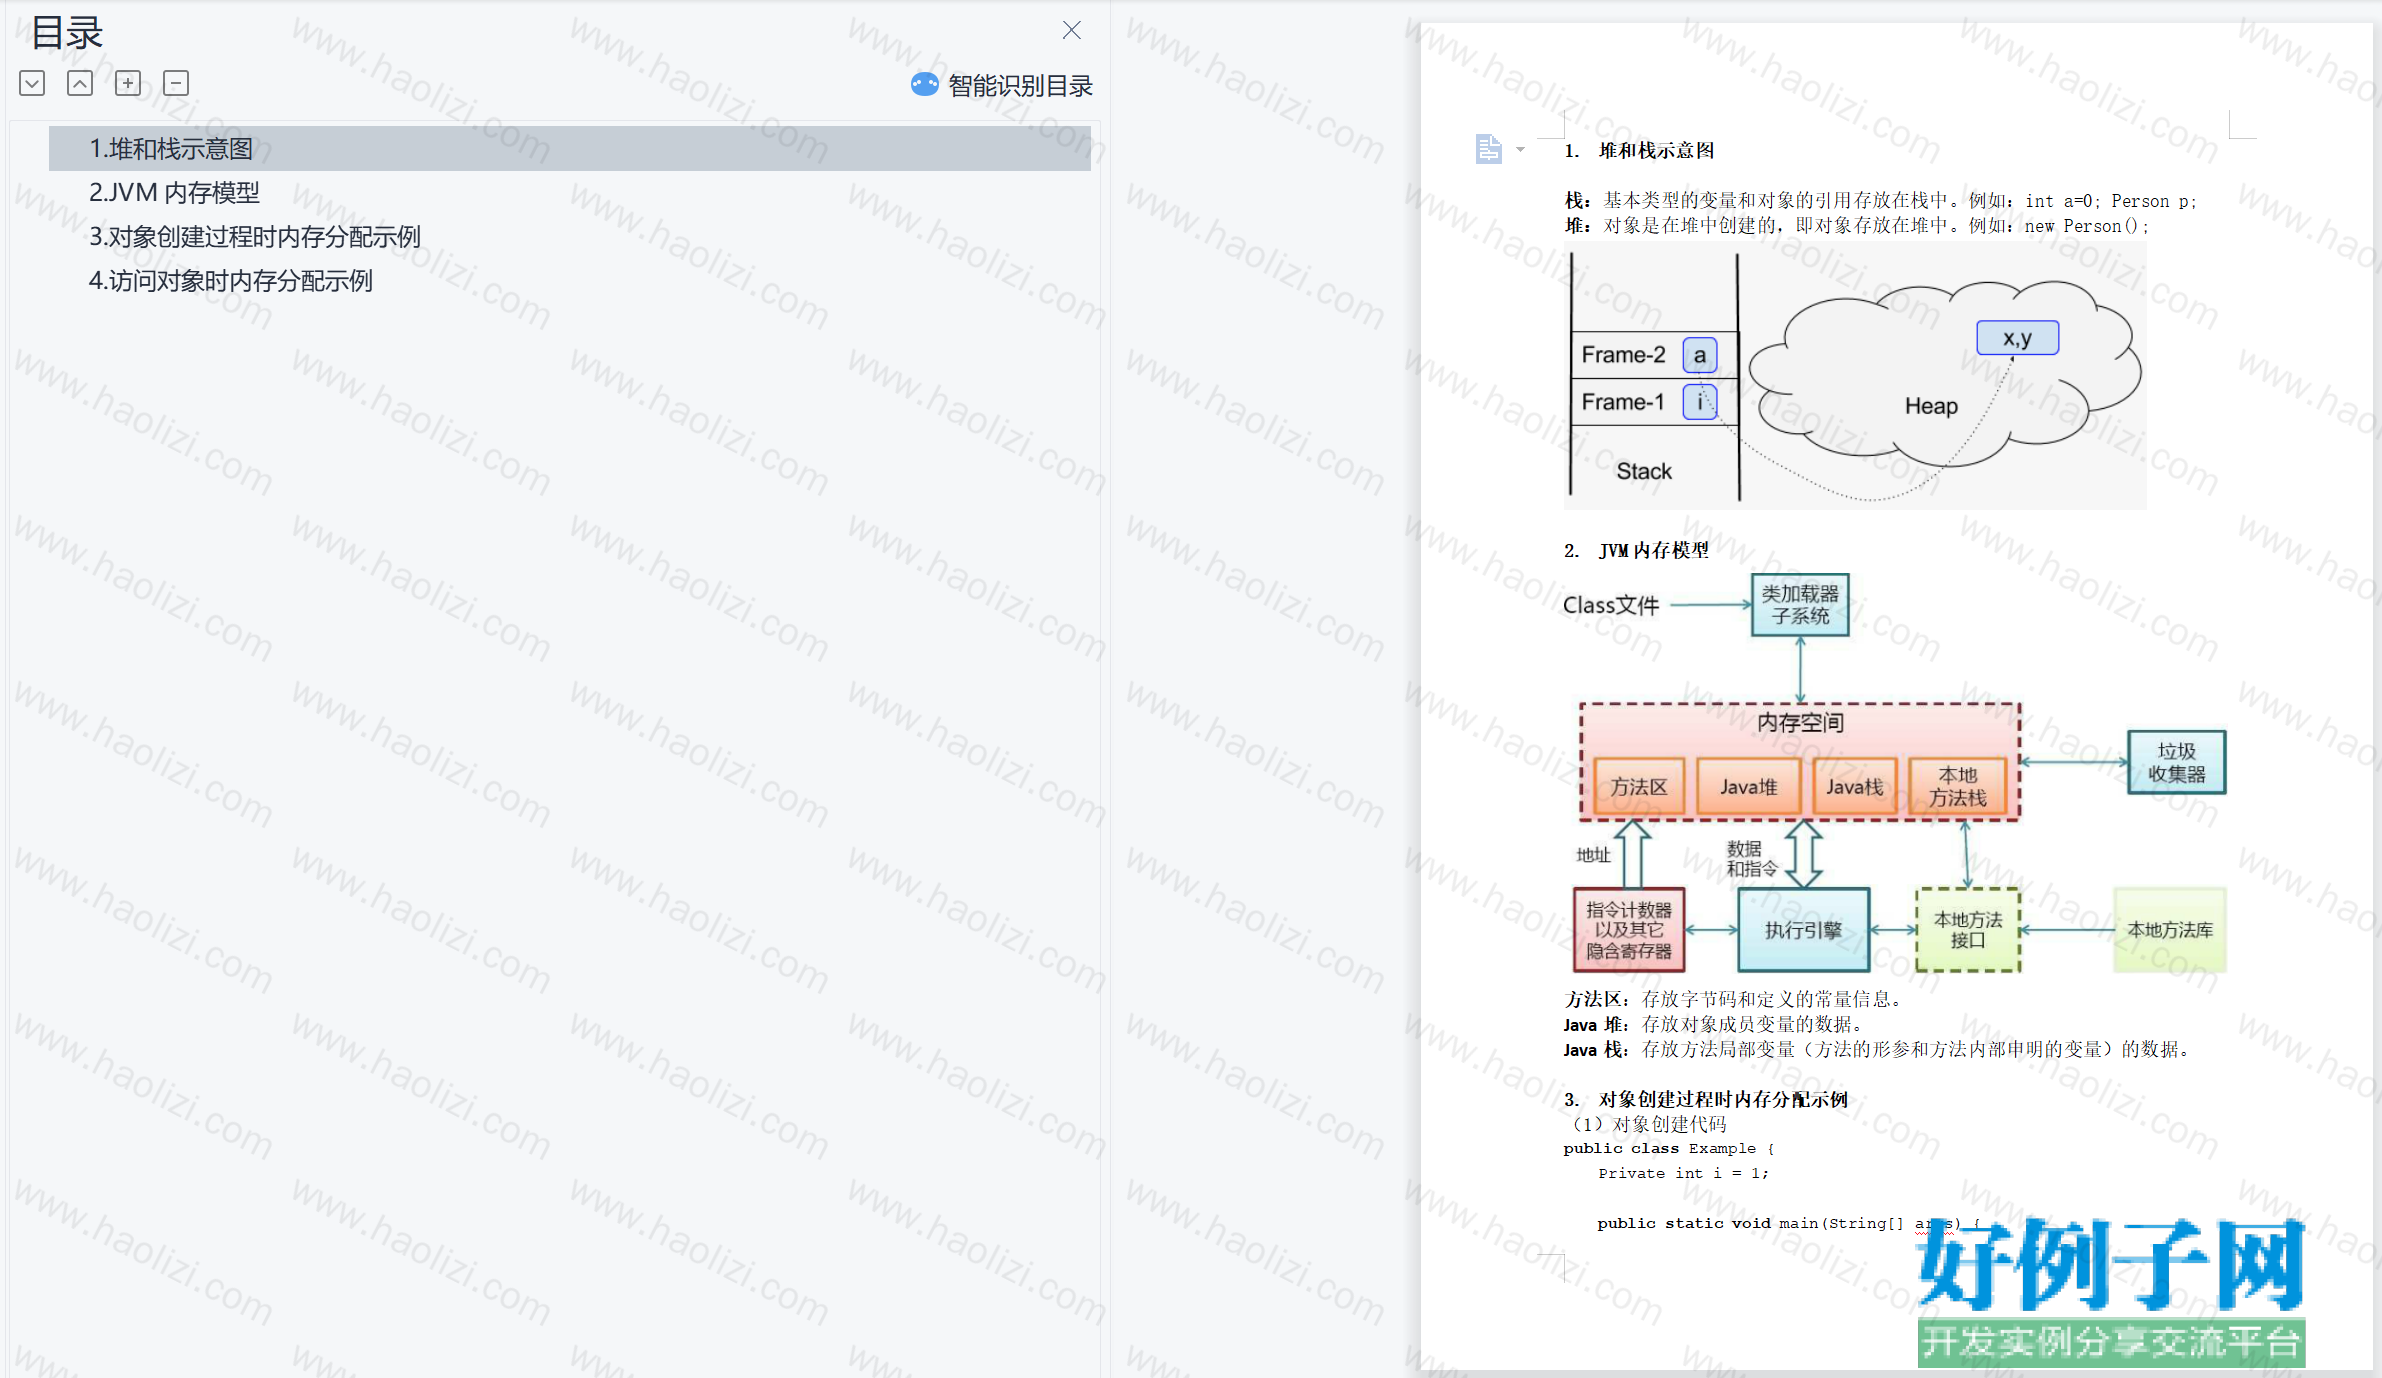Select the 内存空间 JVM diagram image
Image resolution: width=2382 pixels, height=1378 pixels.
[1895, 773]
